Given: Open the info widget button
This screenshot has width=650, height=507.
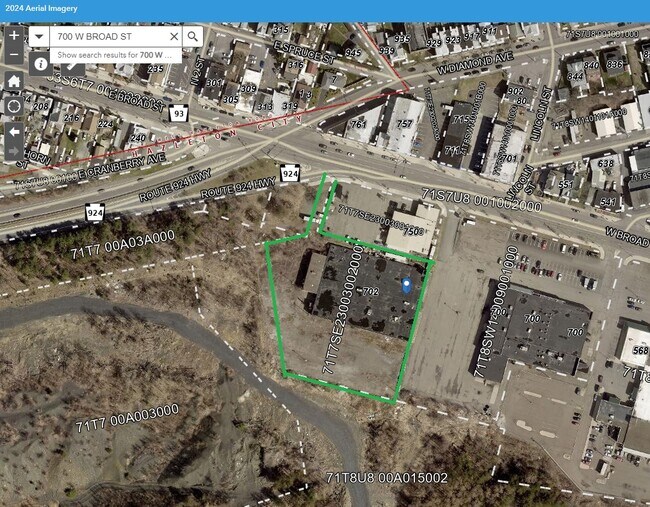Looking at the screenshot, I should [41, 64].
